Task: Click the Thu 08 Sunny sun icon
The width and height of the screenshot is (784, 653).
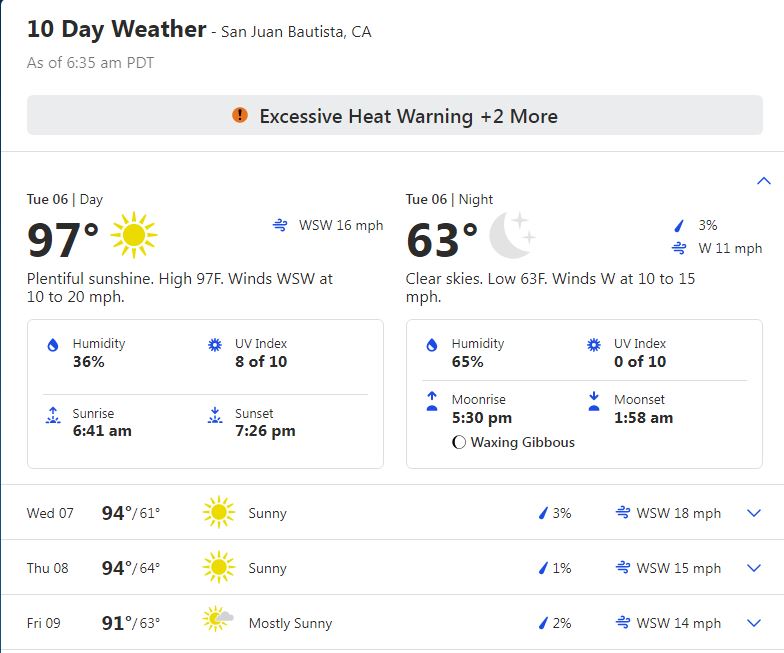Action: tap(218, 567)
